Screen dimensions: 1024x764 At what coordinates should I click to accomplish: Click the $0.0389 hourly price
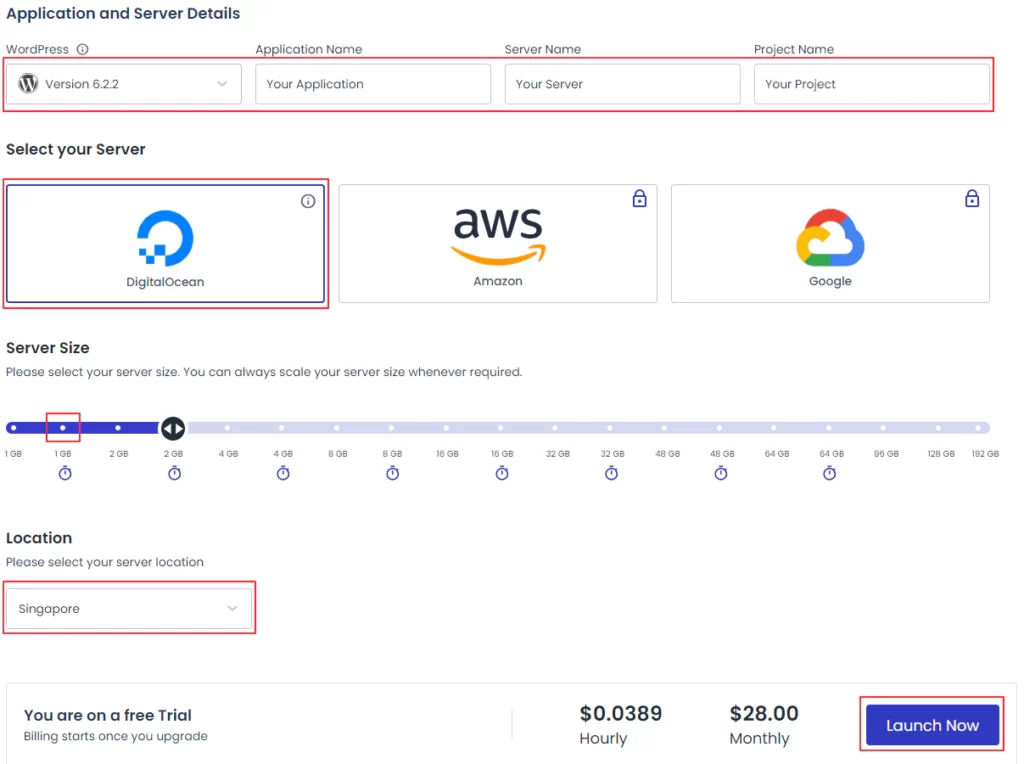(620, 713)
